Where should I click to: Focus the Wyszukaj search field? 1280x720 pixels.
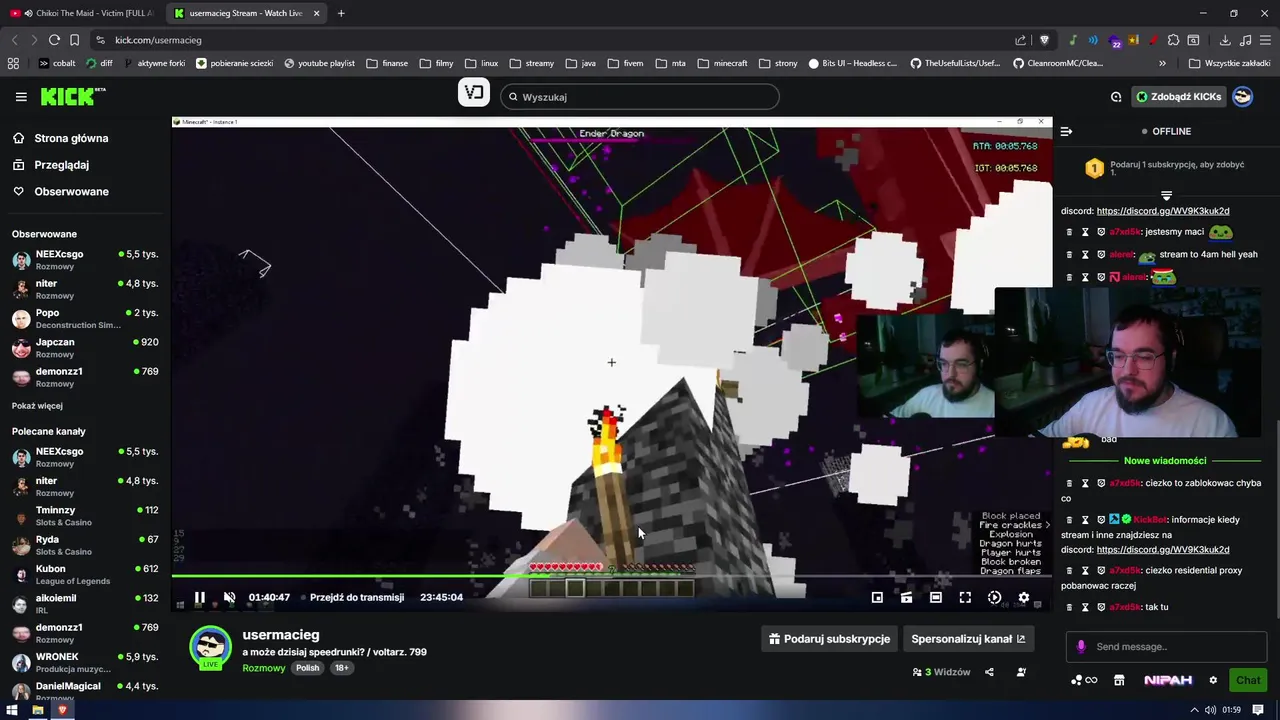640,97
